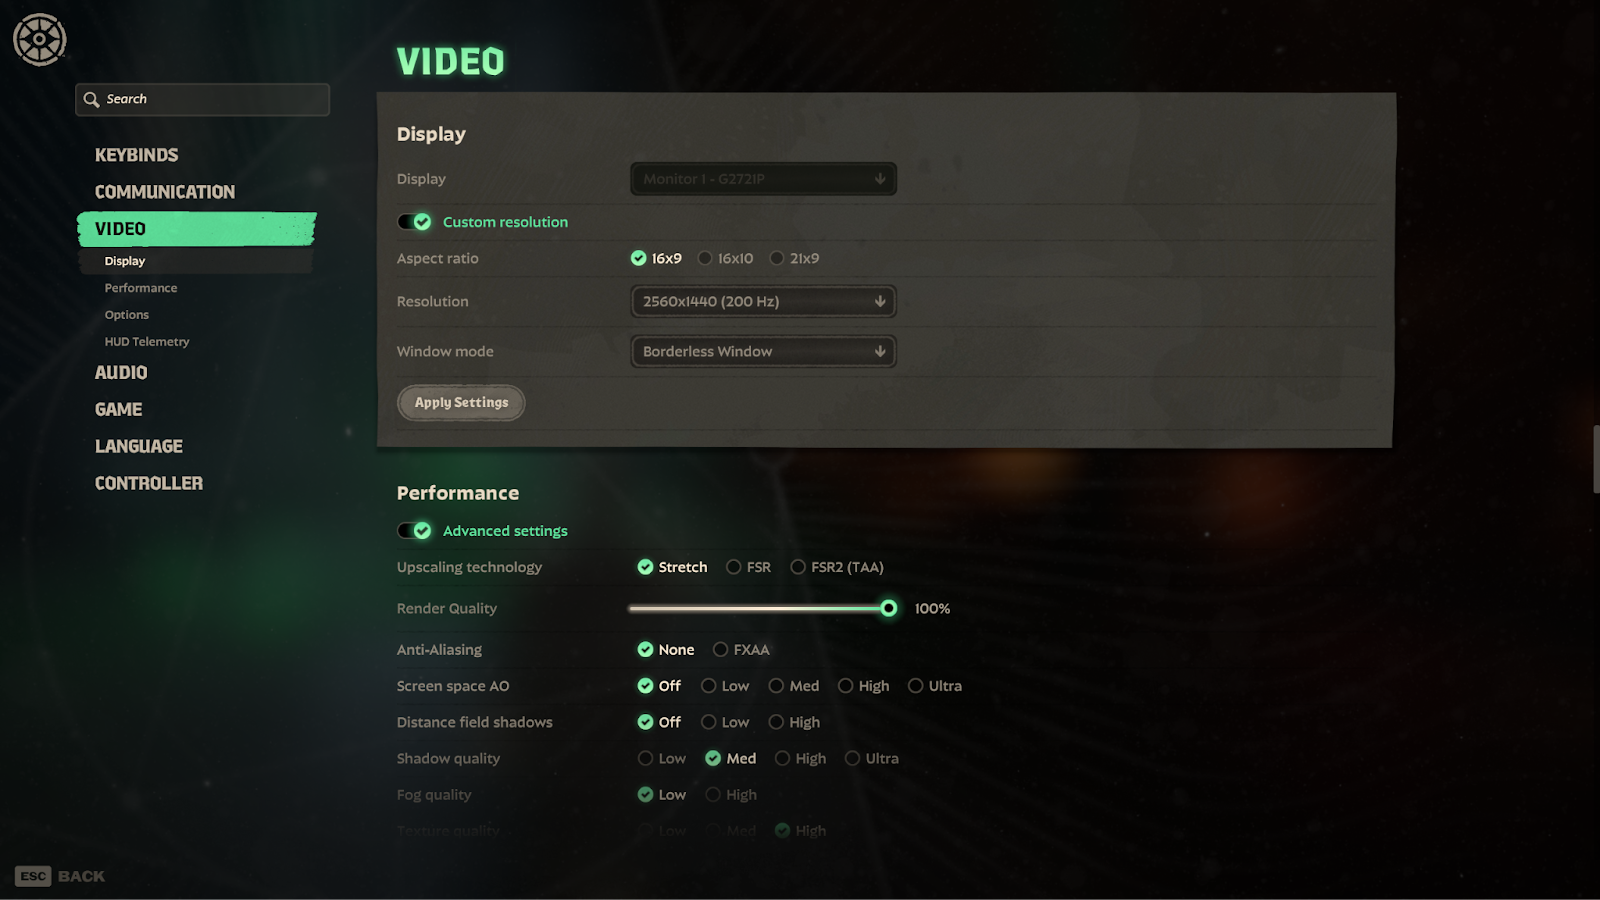The image size is (1600, 900).
Task: Enable FXAA anti-aliasing
Action: pos(720,650)
